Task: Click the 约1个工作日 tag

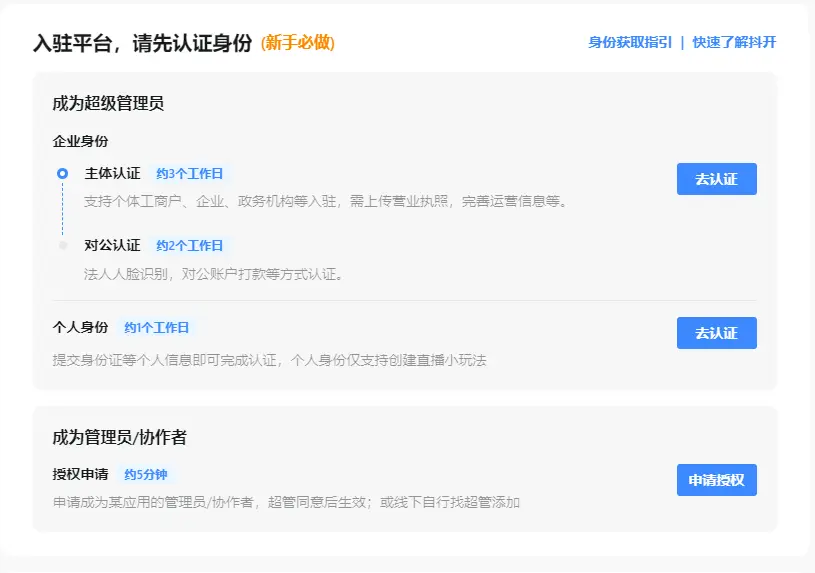Action: click(157, 328)
